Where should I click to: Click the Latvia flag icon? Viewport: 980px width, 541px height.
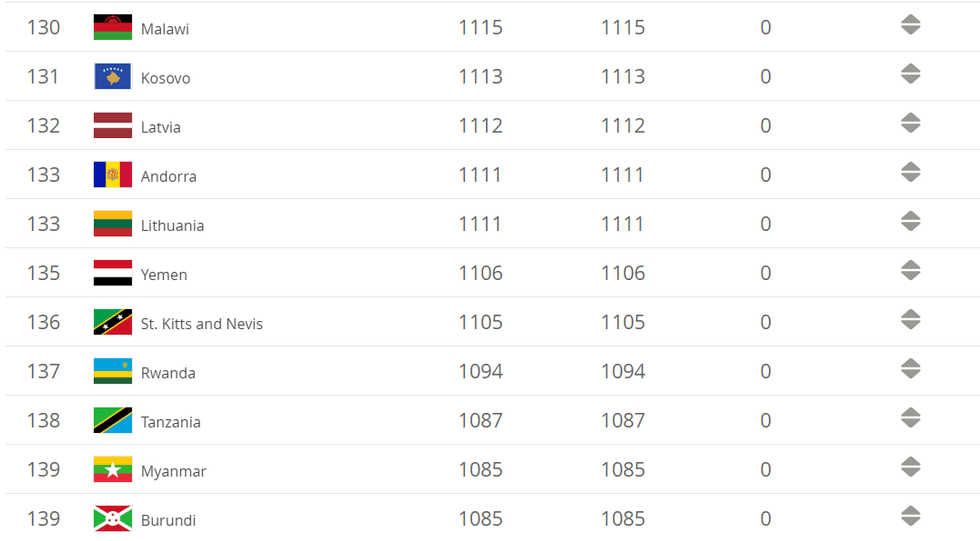click(113, 125)
